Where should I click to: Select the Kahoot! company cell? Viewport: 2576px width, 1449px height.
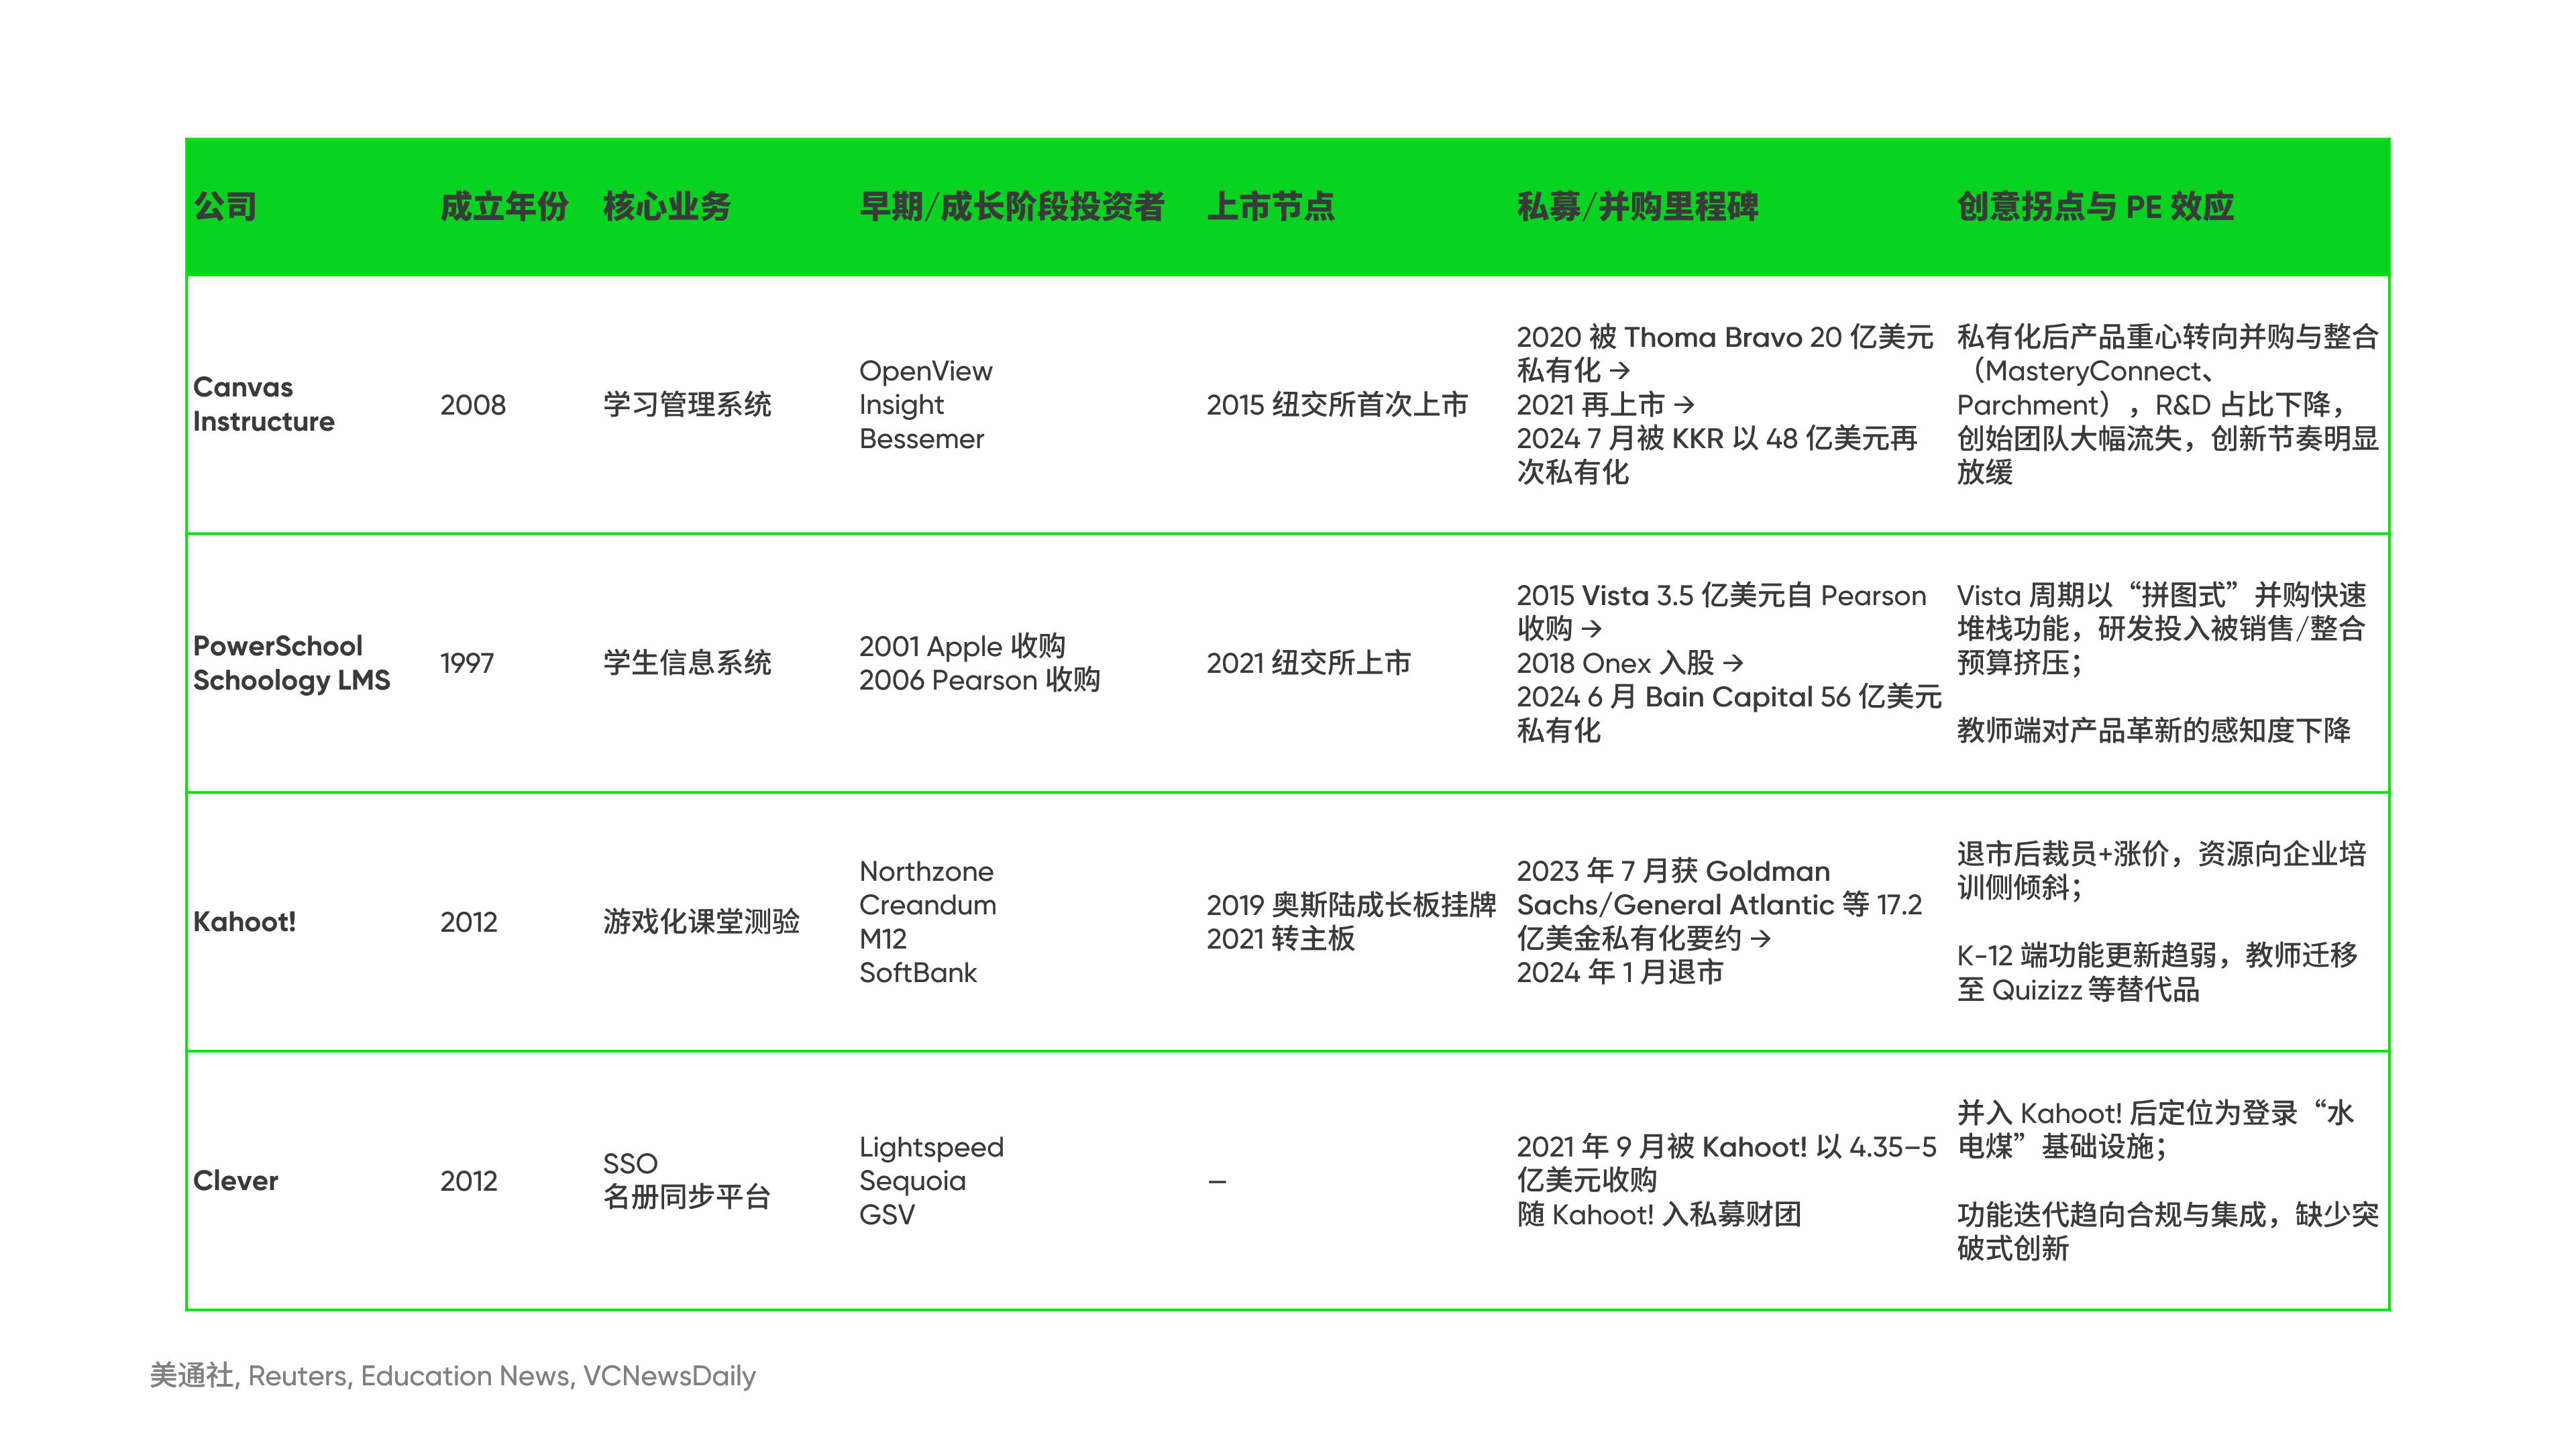coord(244,922)
